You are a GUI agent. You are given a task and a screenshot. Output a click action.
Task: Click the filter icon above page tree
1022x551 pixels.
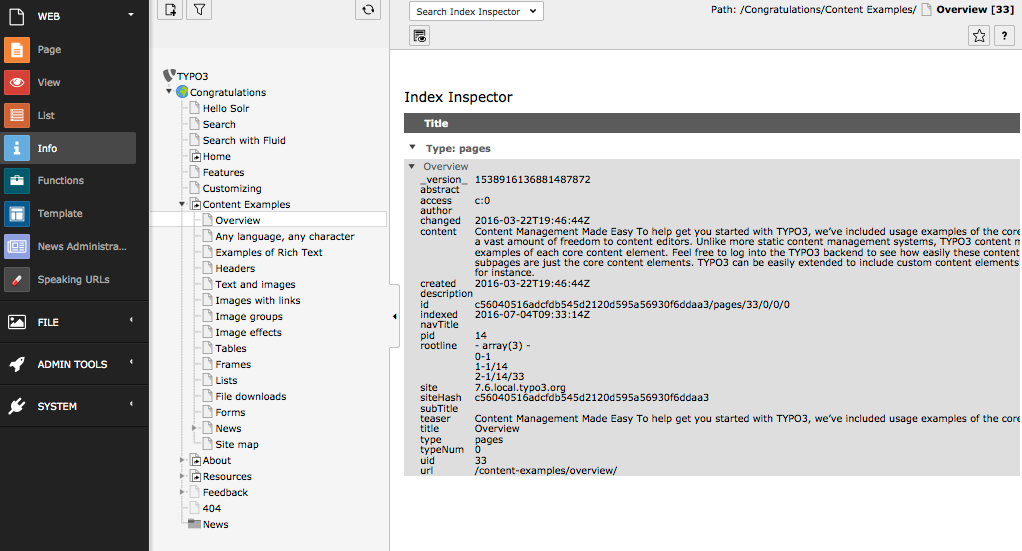[x=199, y=9]
